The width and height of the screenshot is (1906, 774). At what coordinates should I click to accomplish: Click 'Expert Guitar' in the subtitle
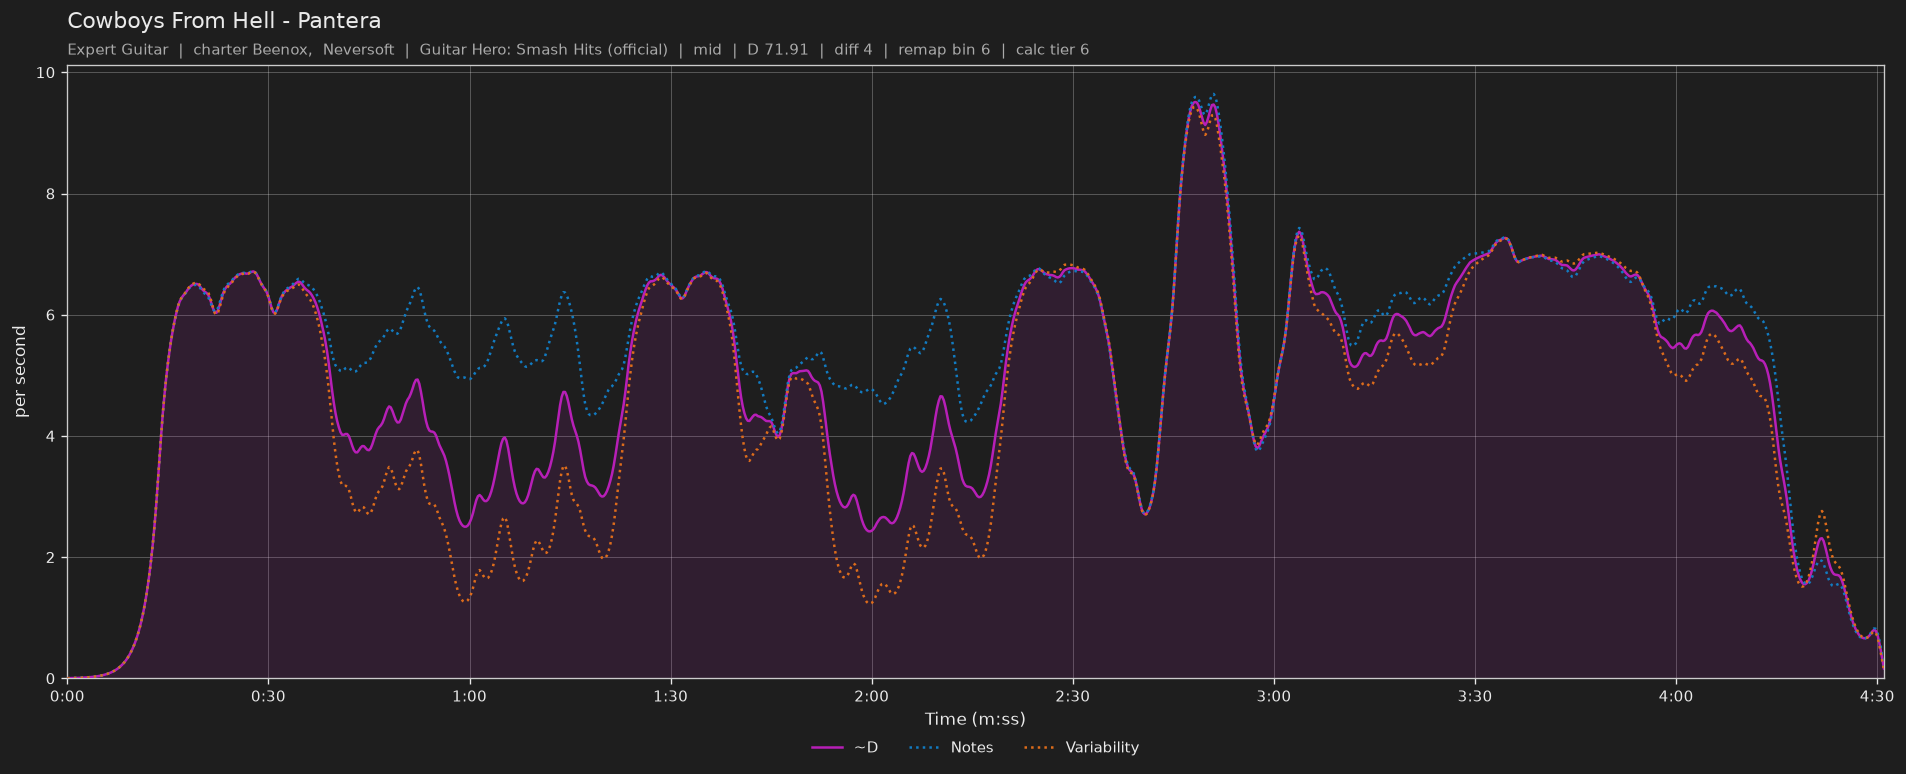(x=118, y=50)
